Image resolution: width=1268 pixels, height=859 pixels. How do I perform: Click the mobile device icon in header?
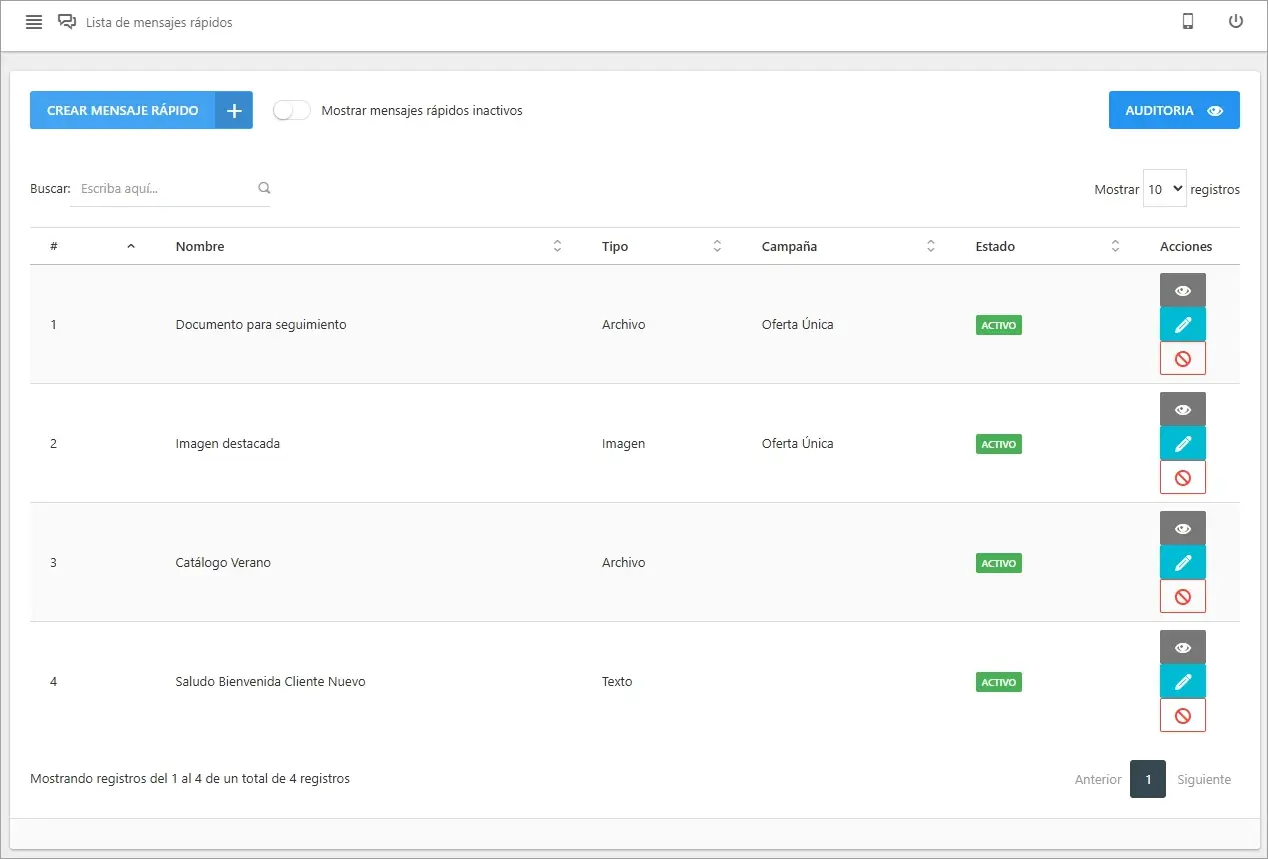click(x=1188, y=22)
